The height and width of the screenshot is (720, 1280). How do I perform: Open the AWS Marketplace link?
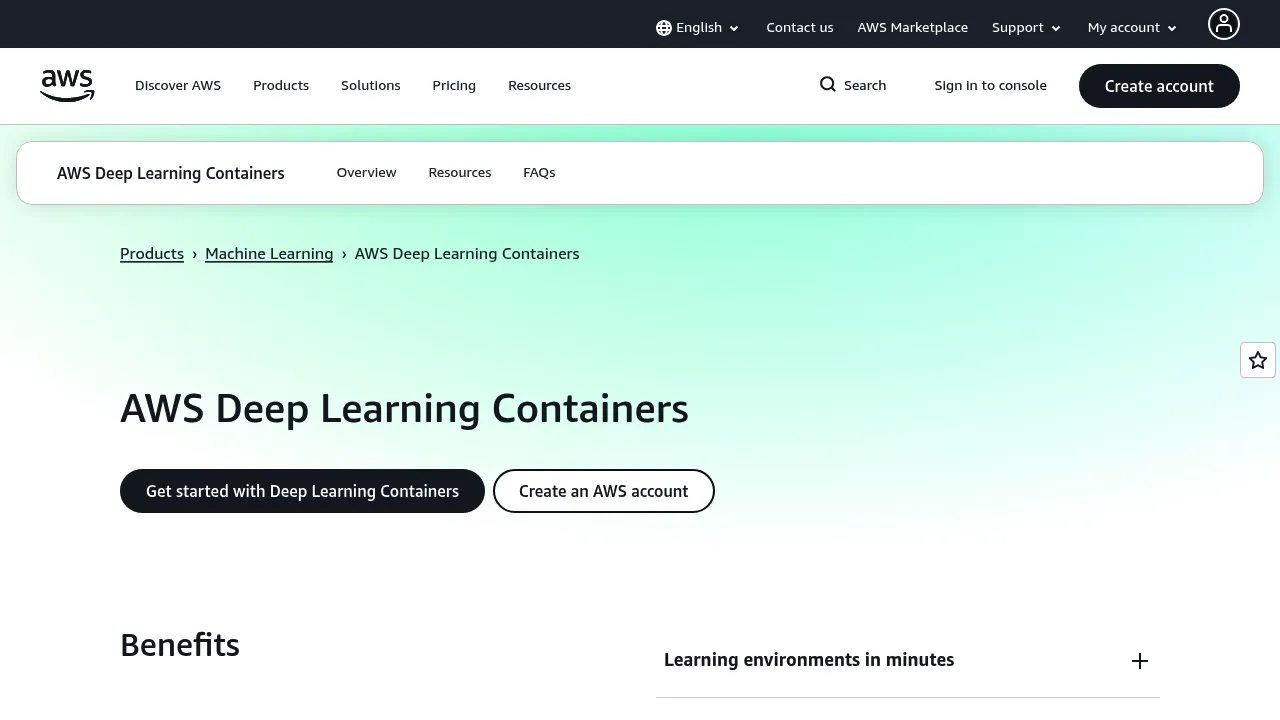[913, 28]
